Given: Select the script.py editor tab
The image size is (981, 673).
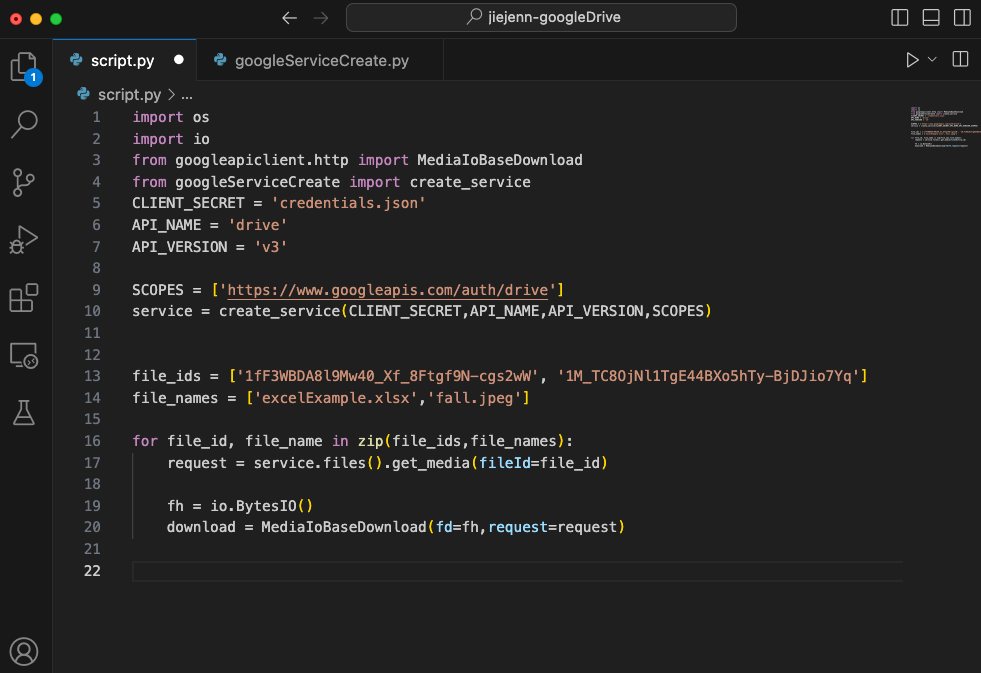Looking at the screenshot, I should click(x=125, y=61).
